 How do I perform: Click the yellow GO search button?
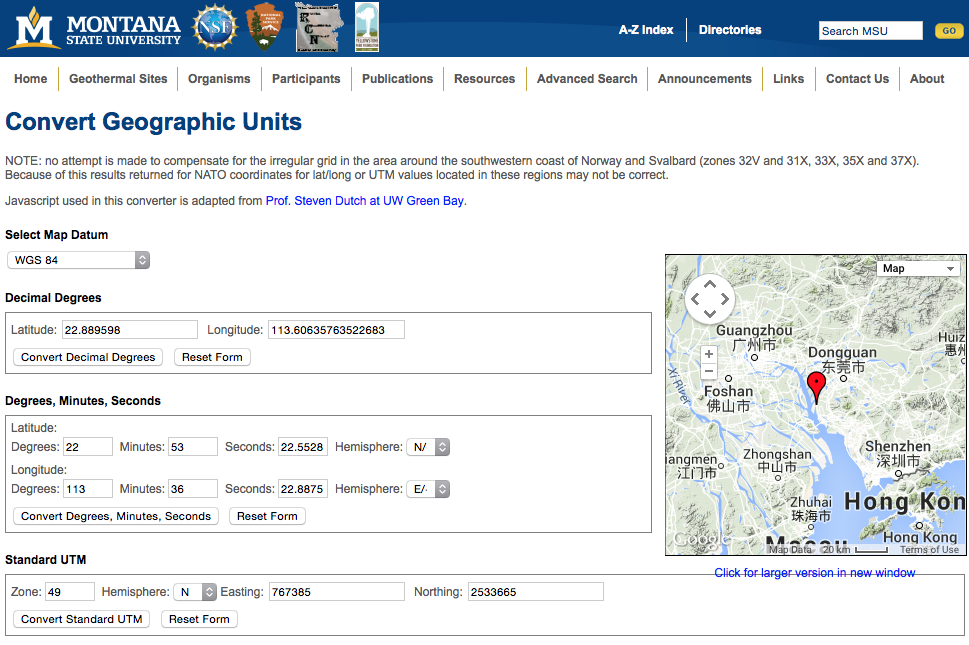tap(949, 30)
